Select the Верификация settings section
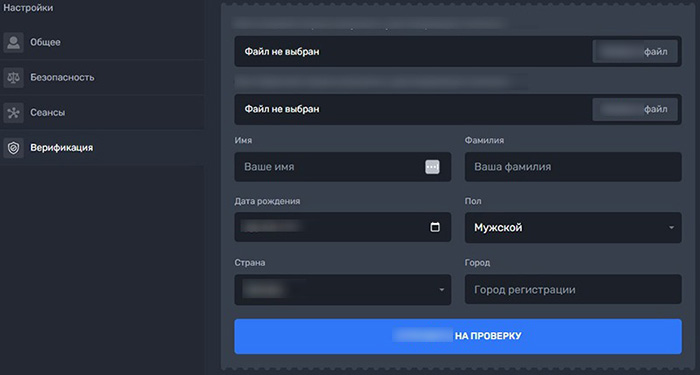Image resolution: width=700 pixels, height=375 pixels. pos(102,148)
